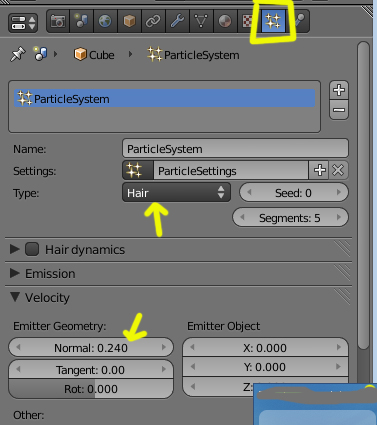Click the ParticleSystem breadcrumb item
This screenshot has height=425, width=377.
(193, 55)
